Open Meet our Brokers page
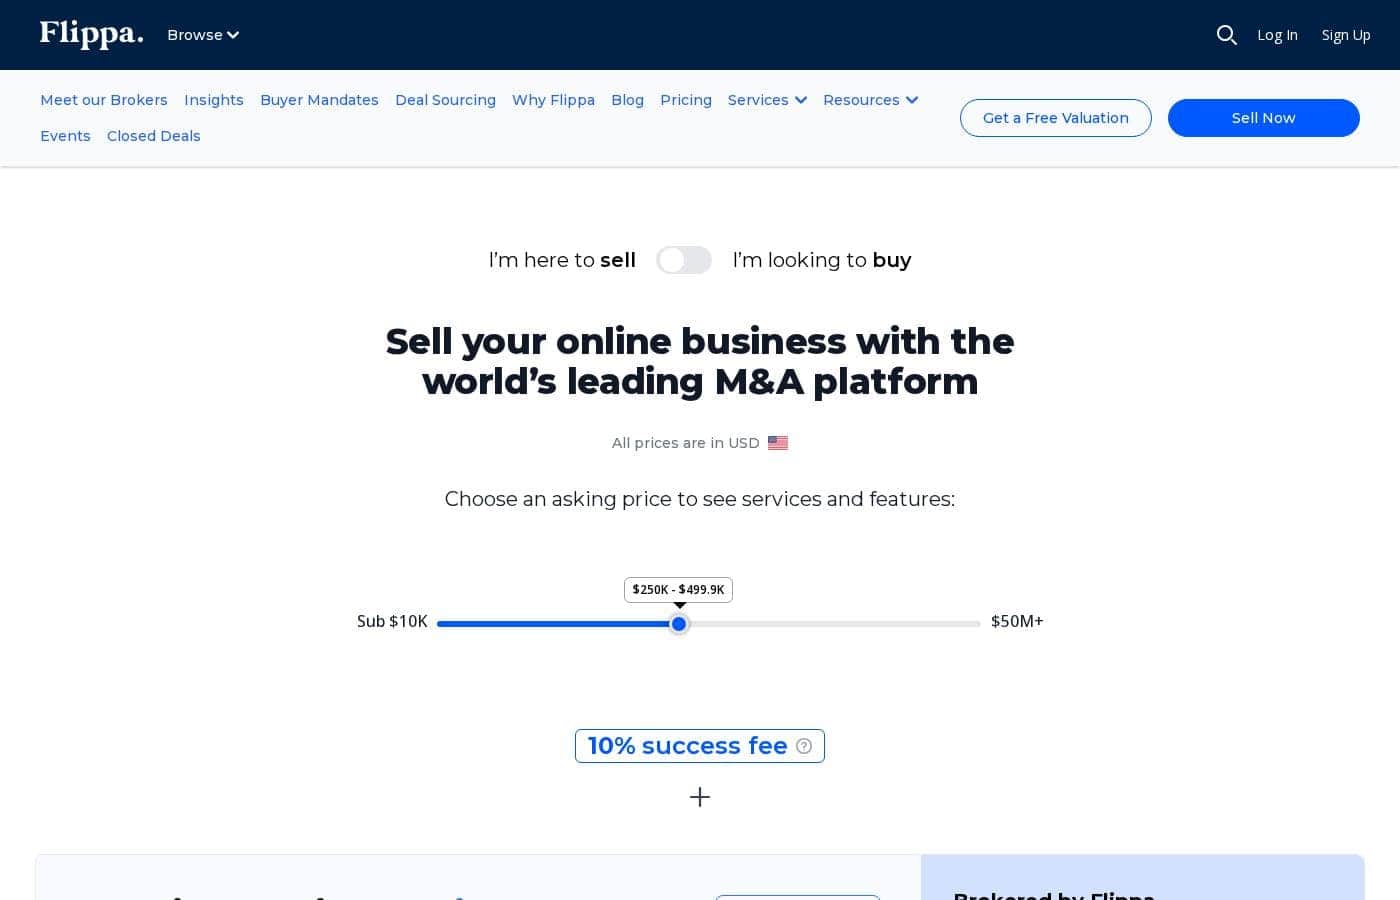The width and height of the screenshot is (1400, 900). pos(104,100)
